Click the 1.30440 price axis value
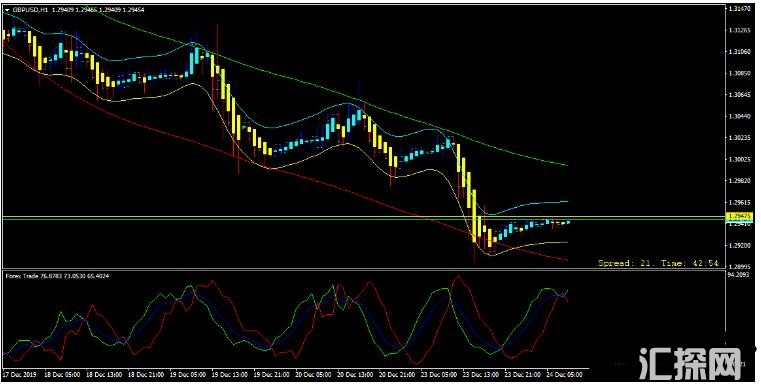This screenshot has width=761, height=388. coord(739,117)
